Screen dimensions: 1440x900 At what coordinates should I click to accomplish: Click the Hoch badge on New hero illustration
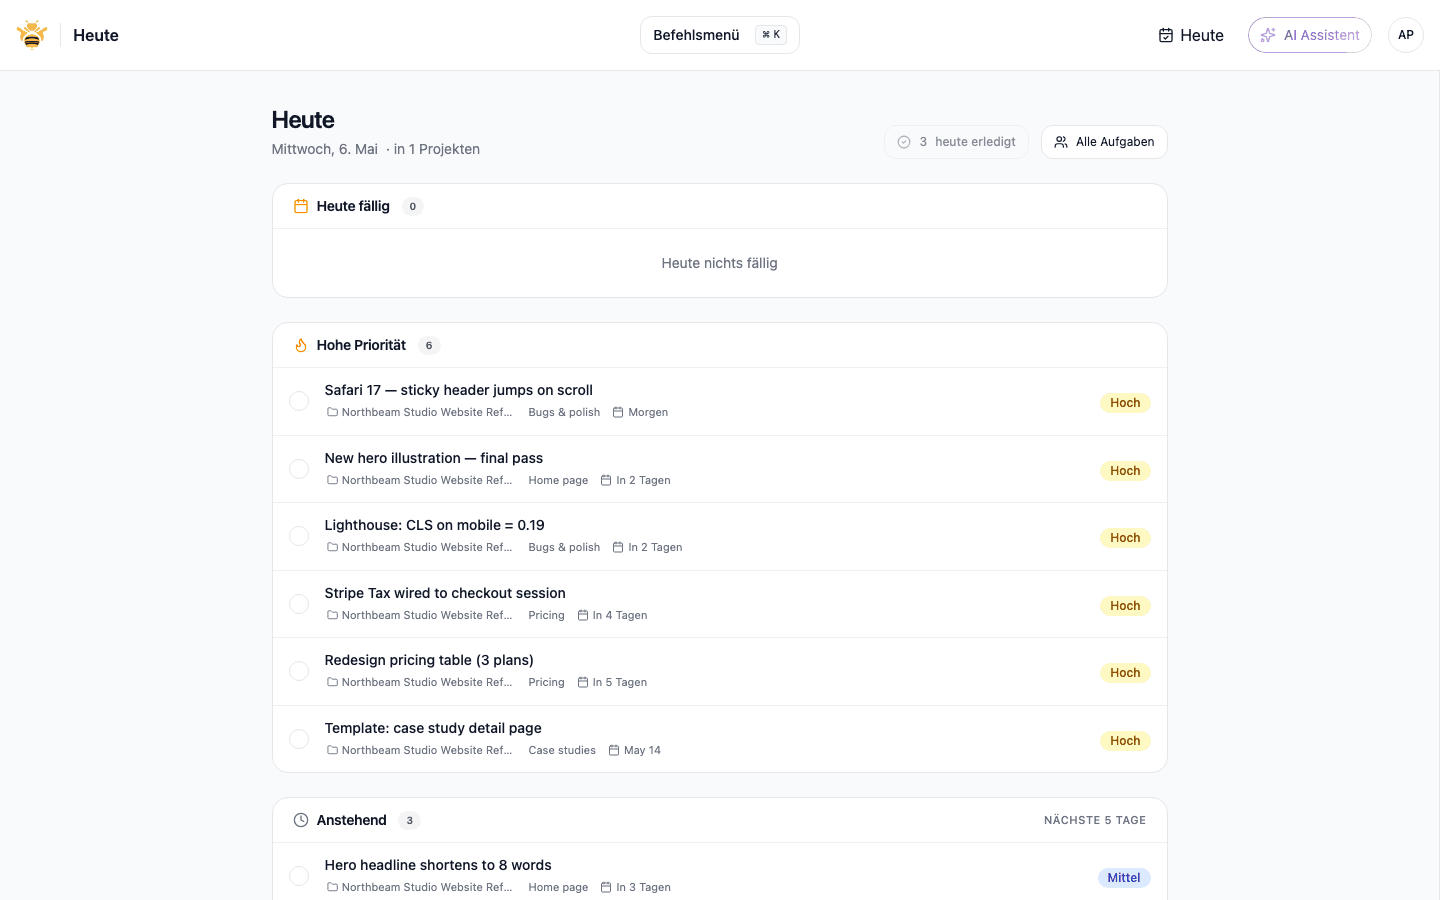pyautogui.click(x=1125, y=471)
